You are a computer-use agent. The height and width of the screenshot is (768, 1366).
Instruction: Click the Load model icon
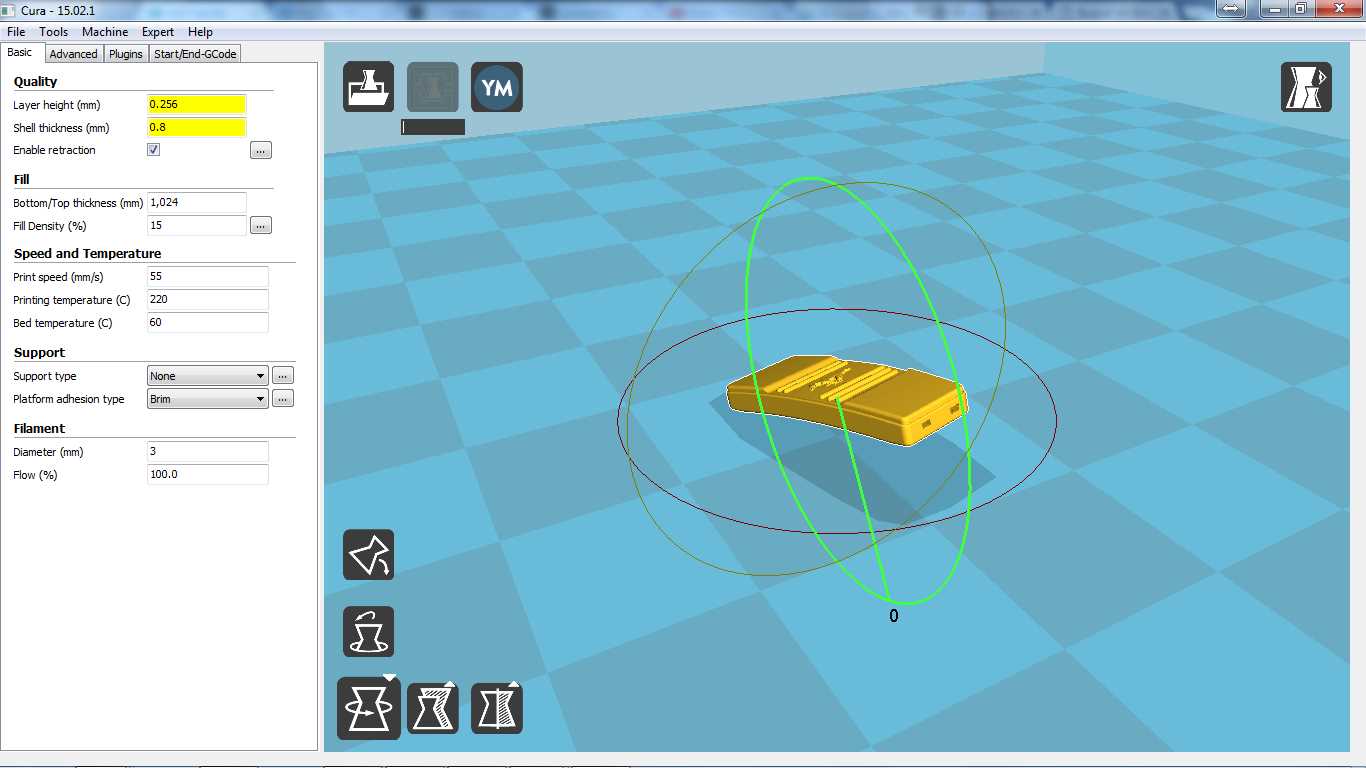click(x=368, y=87)
